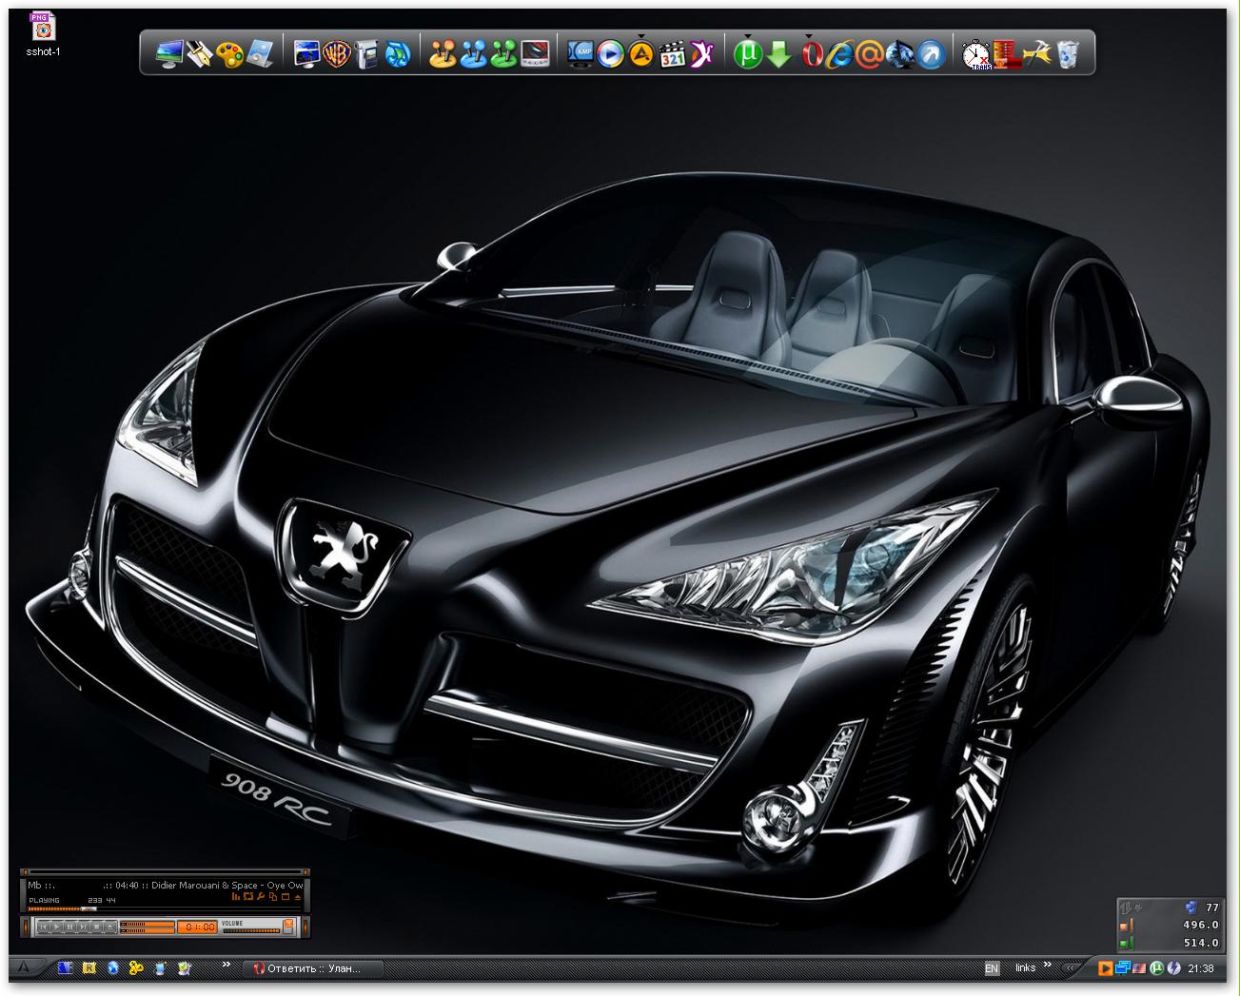
Task: Click the green download arrow dock icon
Action: click(x=778, y=54)
